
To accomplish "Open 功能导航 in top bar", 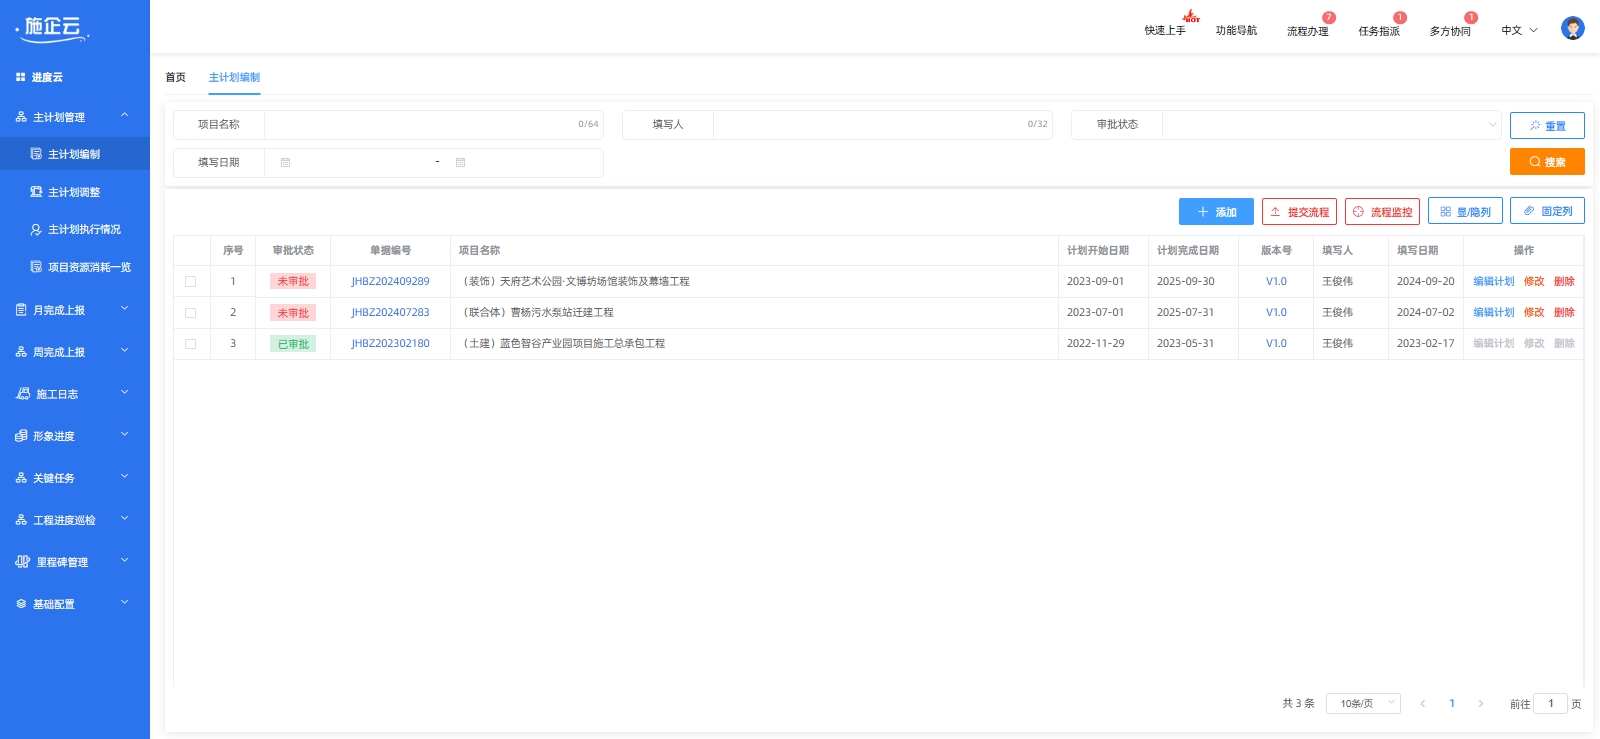I will [x=1236, y=31].
